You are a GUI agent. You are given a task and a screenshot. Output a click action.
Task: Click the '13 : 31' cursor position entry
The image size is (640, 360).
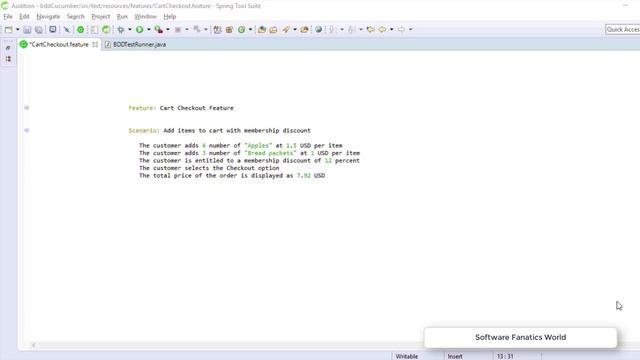[505, 356]
